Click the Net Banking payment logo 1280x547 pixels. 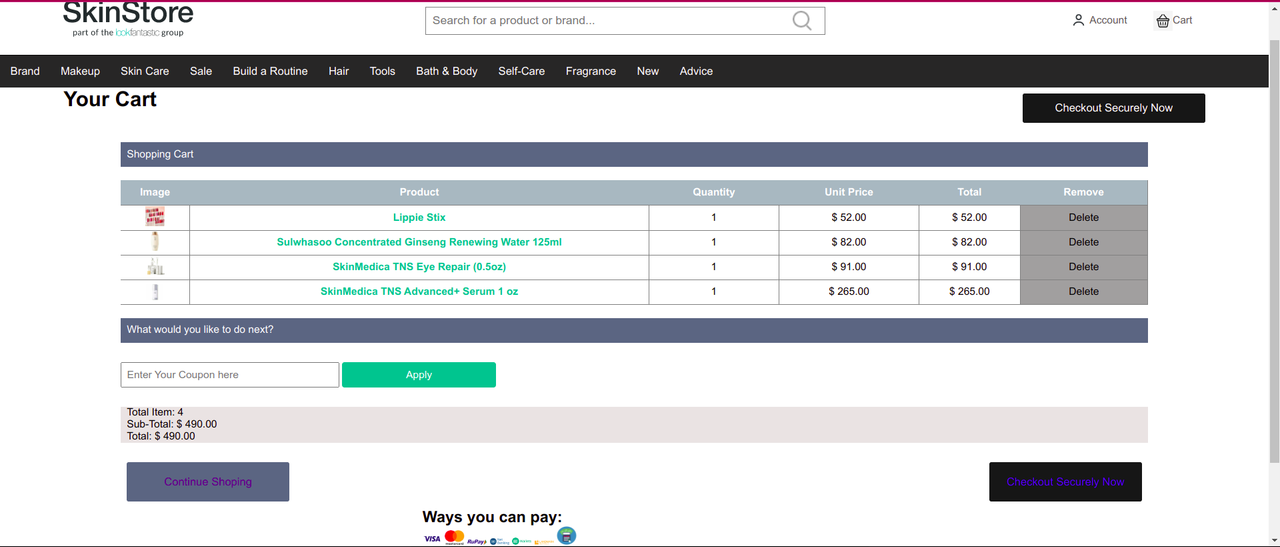pyautogui.click(x=499, y=540)
